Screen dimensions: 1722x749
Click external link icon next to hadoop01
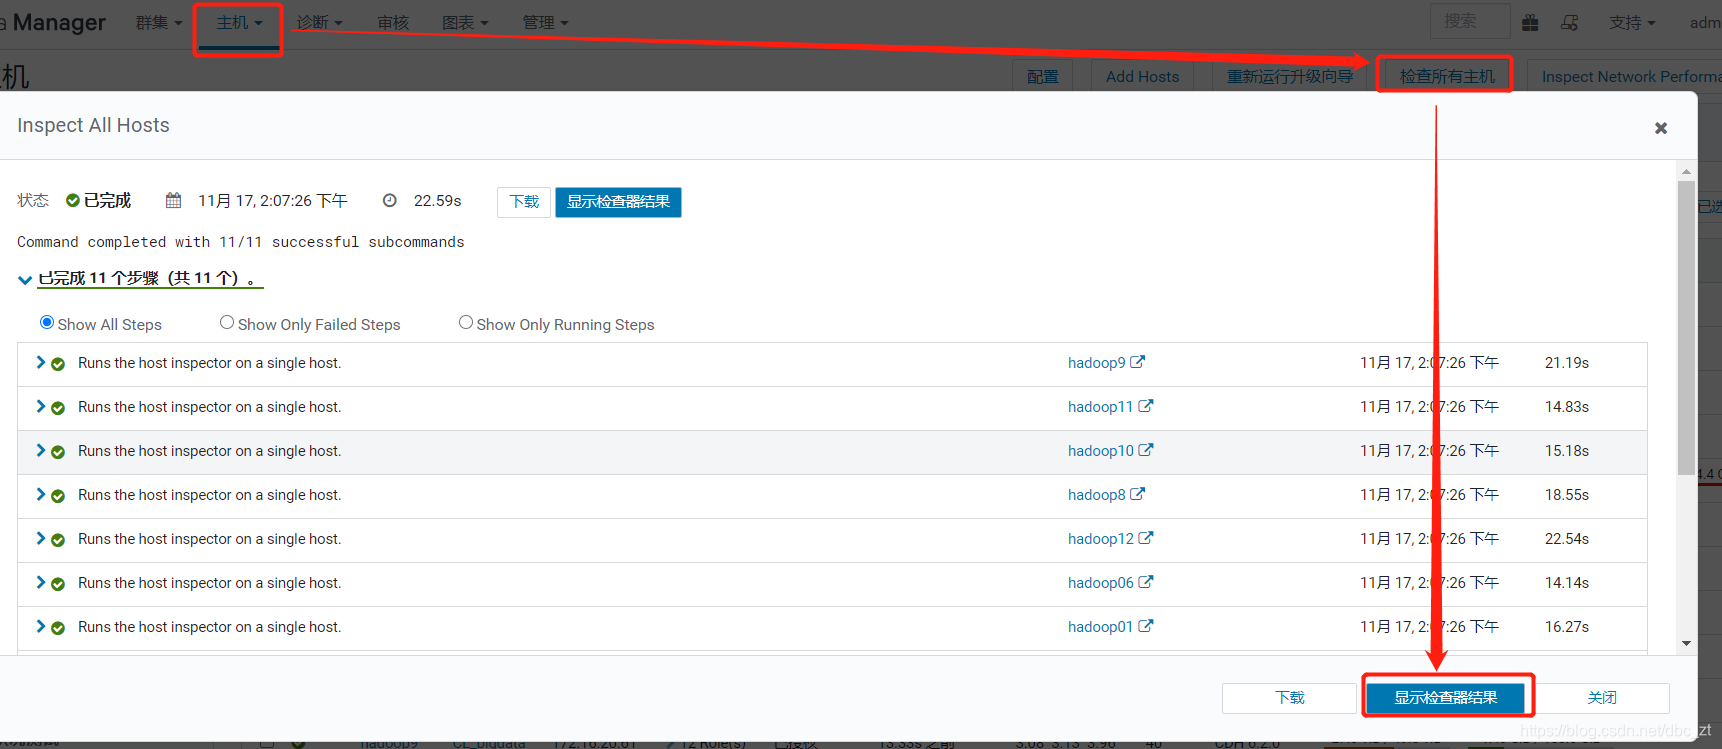(1146, 626)
